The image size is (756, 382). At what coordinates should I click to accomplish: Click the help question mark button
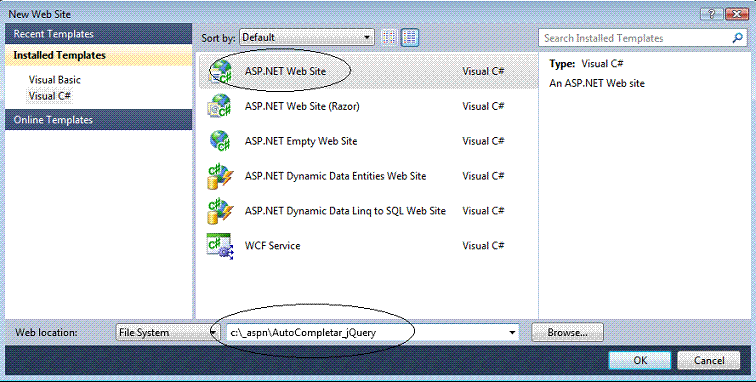[712, 14]
